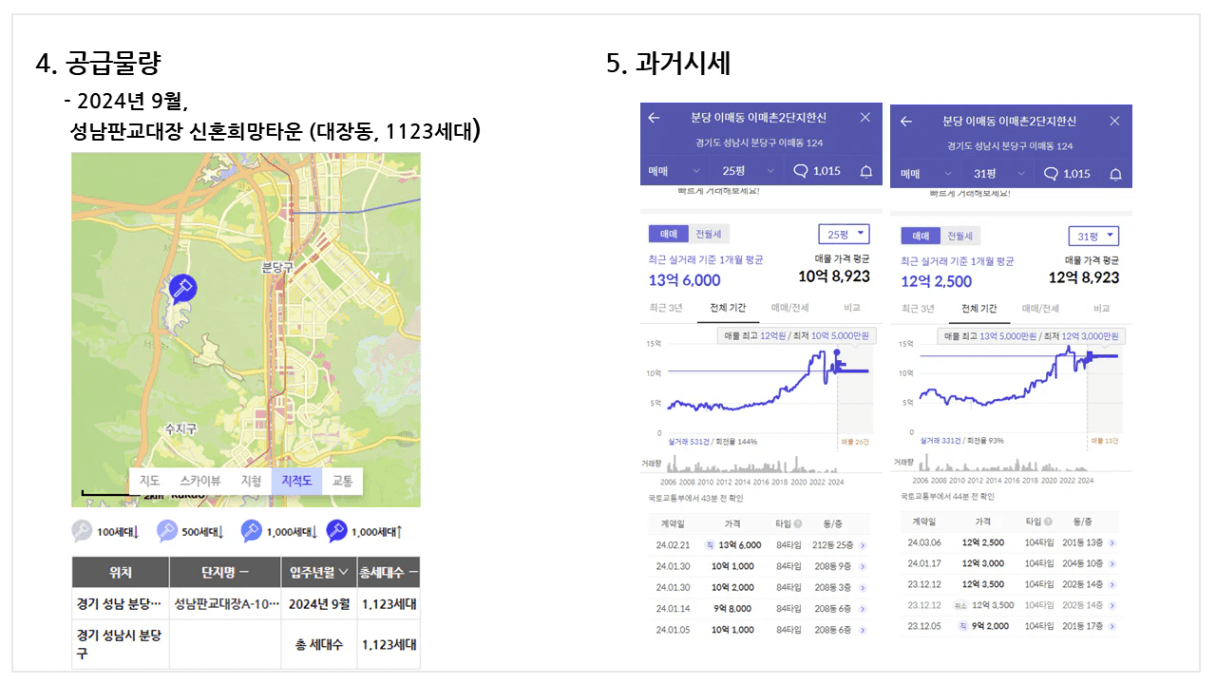This screenshot has width=1216, height=684.
Task: Click the 500세대 legend marker icon
Action: click(167, 531)
